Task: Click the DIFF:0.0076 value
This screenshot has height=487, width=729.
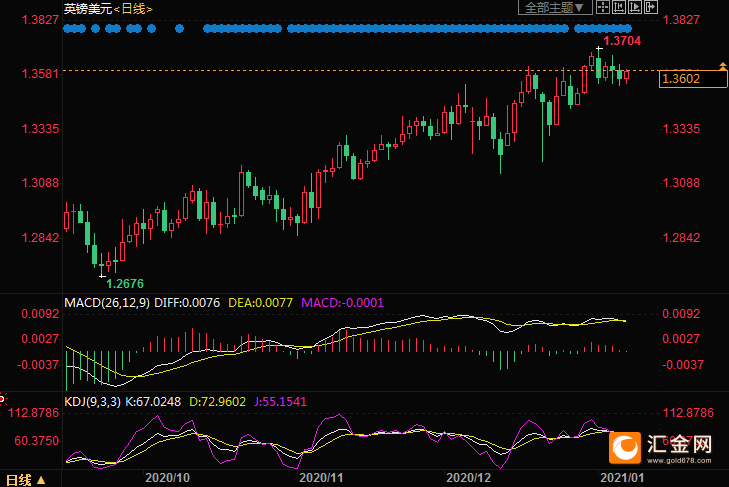Action: point(187,303)
